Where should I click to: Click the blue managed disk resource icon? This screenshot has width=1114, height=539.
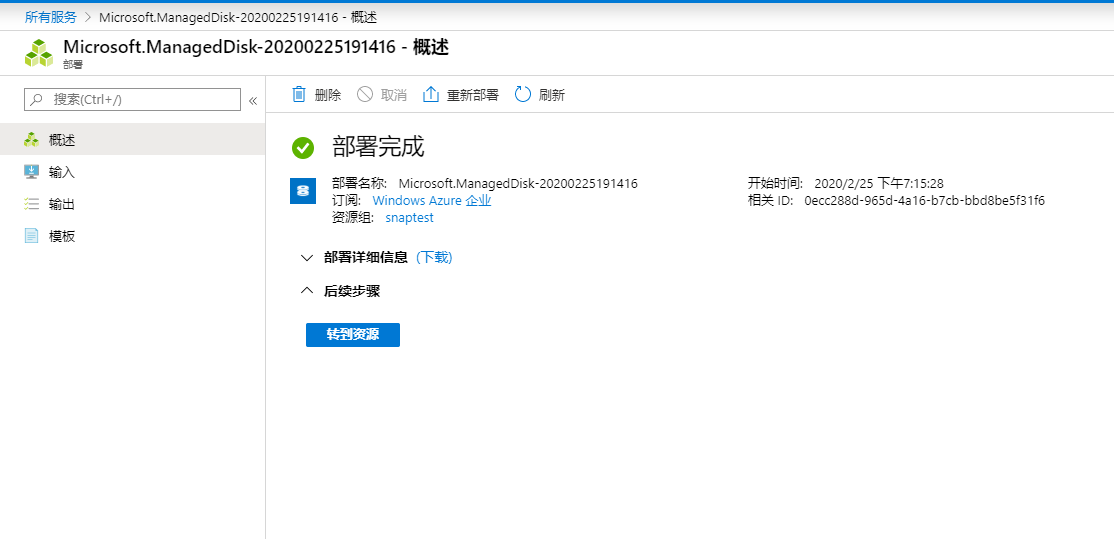[303, 191]
